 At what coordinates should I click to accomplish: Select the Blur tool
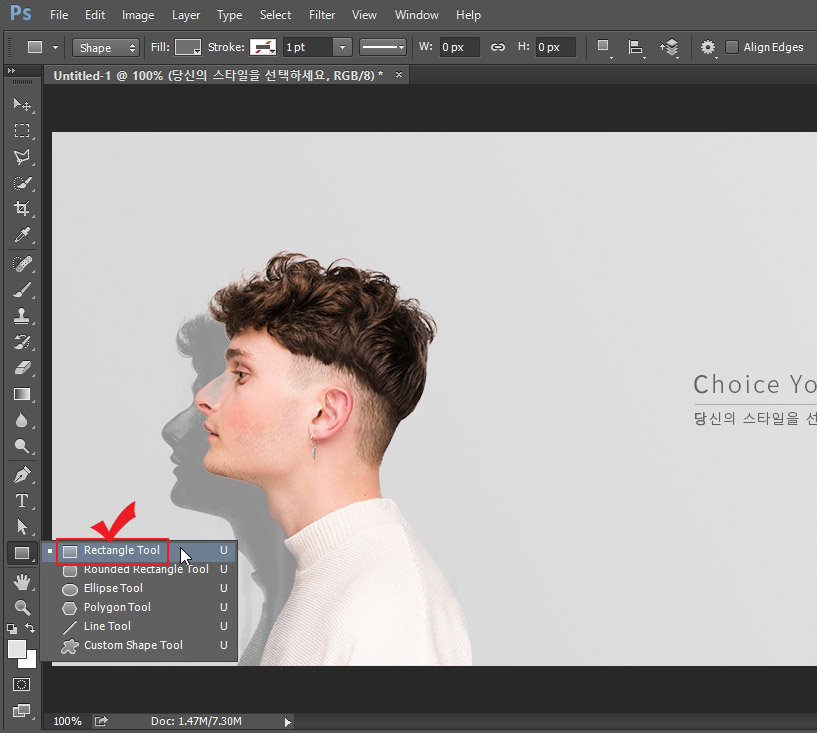tap(22, 420)
